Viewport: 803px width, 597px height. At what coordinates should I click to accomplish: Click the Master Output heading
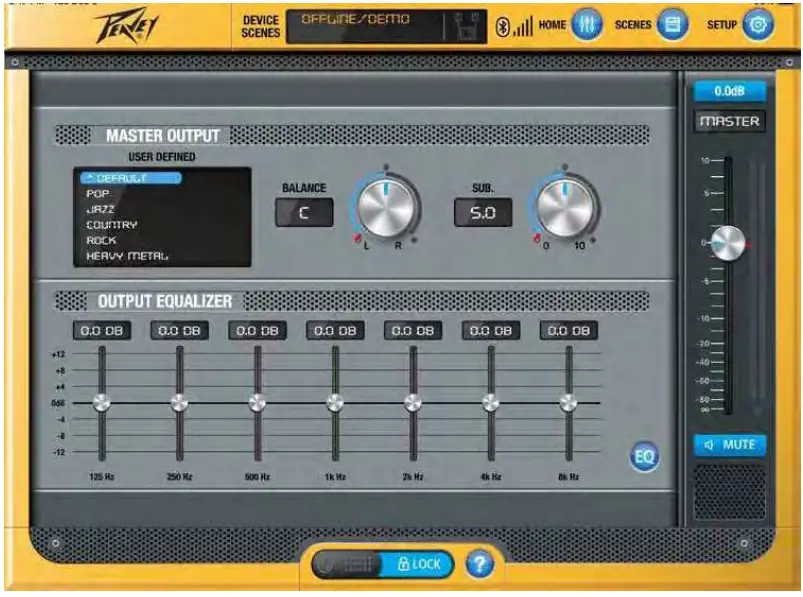coord(162,136)
